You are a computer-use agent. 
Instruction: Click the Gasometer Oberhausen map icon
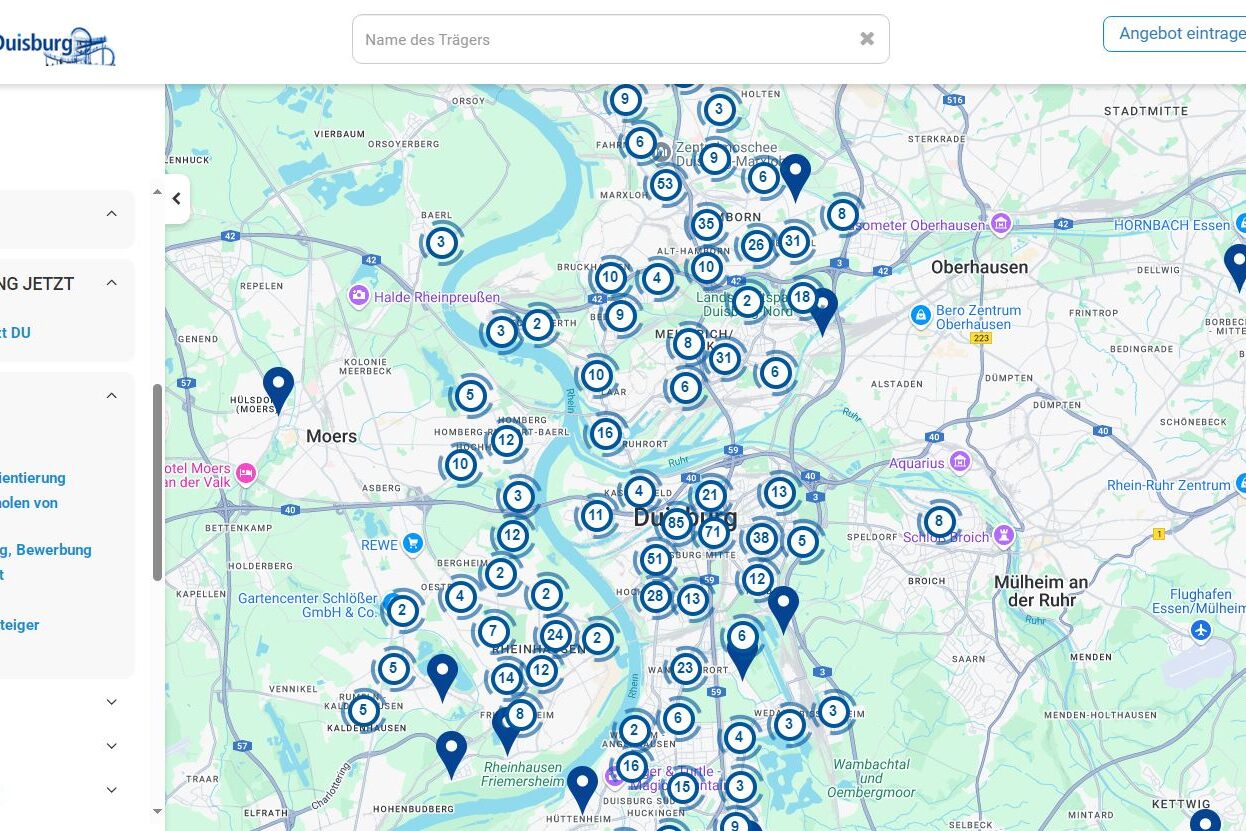(x=1000, y=223)
